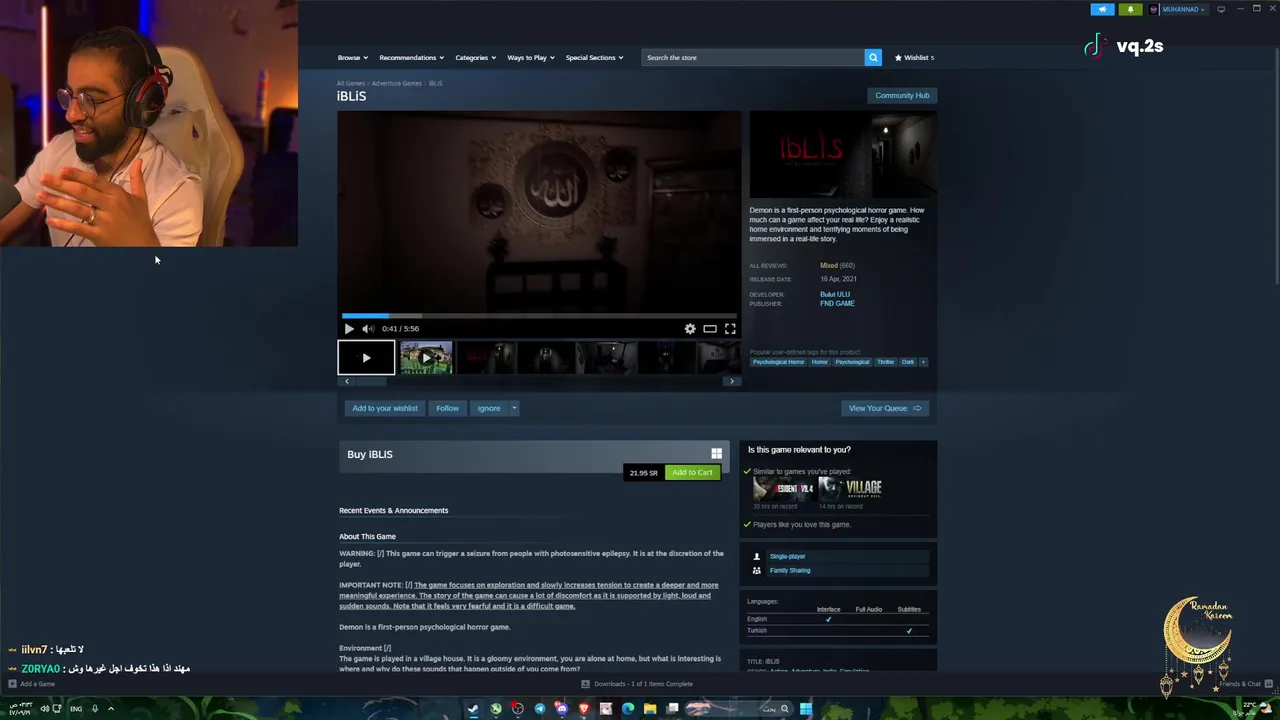Click the ENG language indicator
This screenshot has width=1280, height=720.
point(76,709)
